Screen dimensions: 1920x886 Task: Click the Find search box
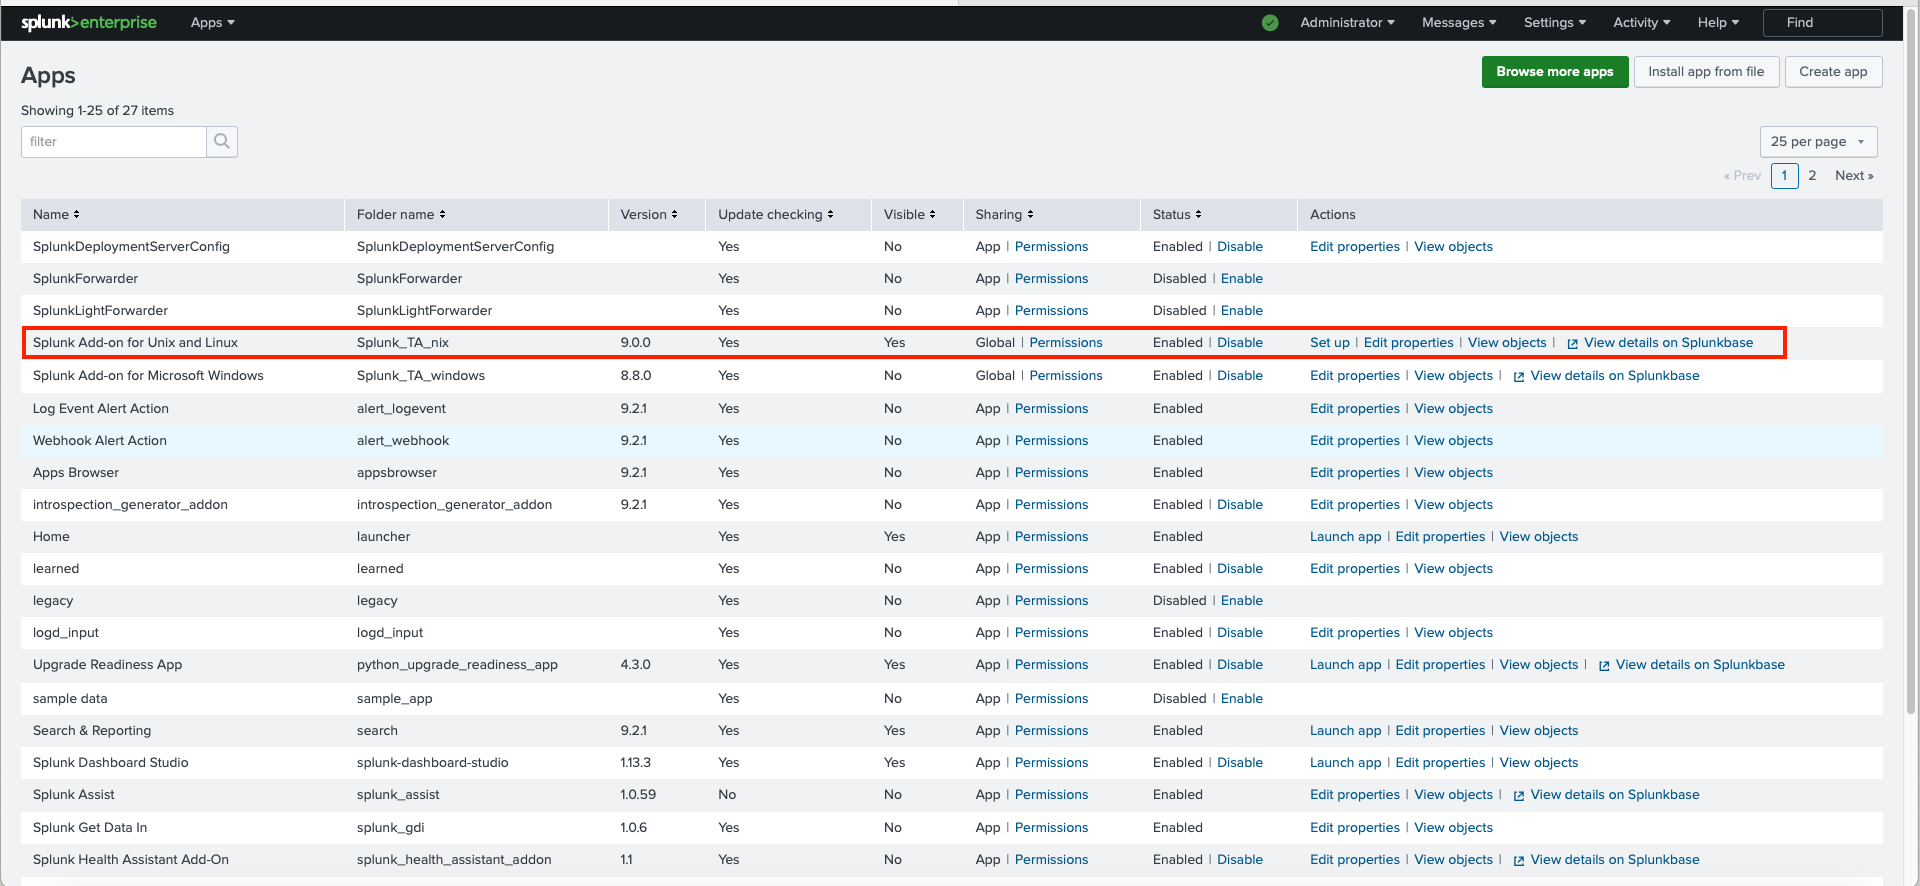click(x=1822, y=22)
